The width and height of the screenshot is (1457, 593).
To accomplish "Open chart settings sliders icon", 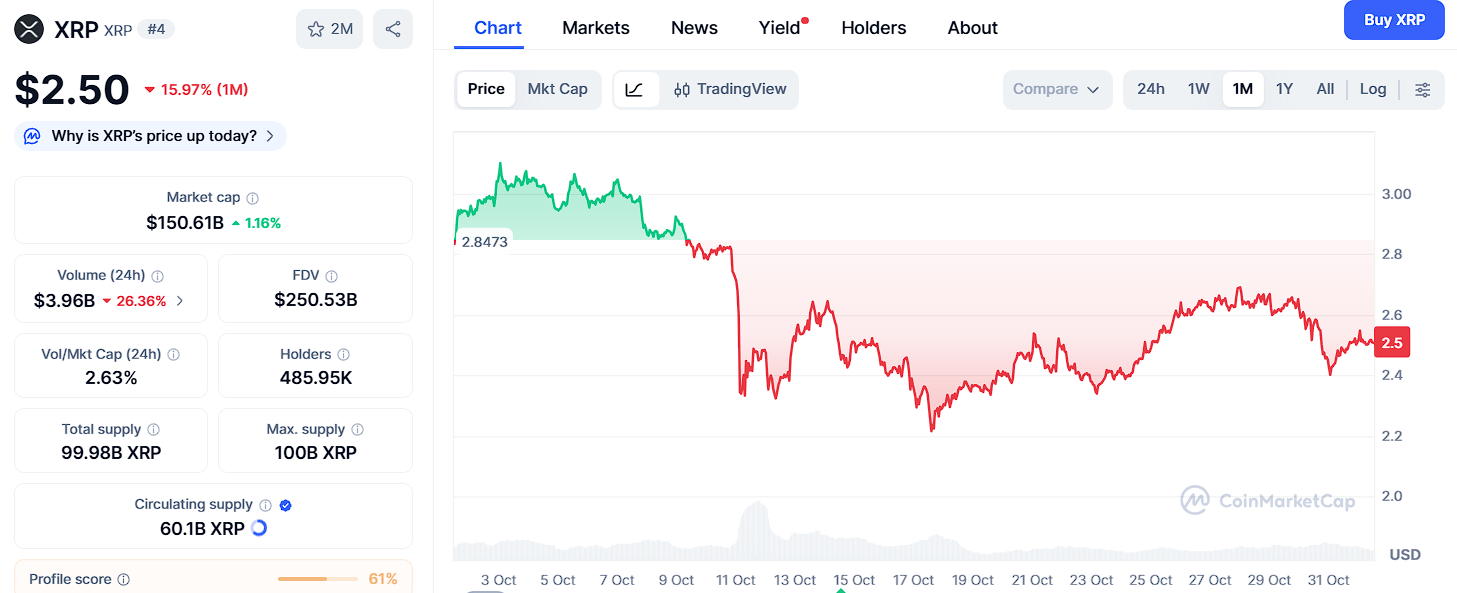I will click(1422, 89).
